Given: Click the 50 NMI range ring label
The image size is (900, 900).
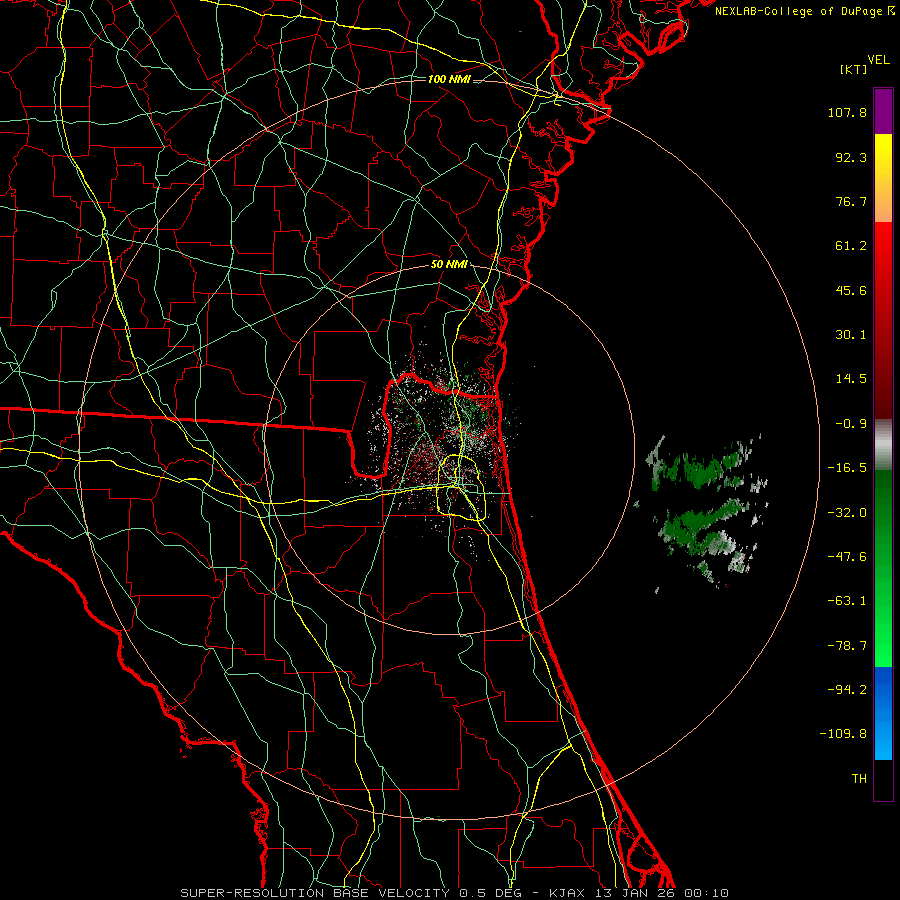Looking at the screenshot, I should 449,265.
